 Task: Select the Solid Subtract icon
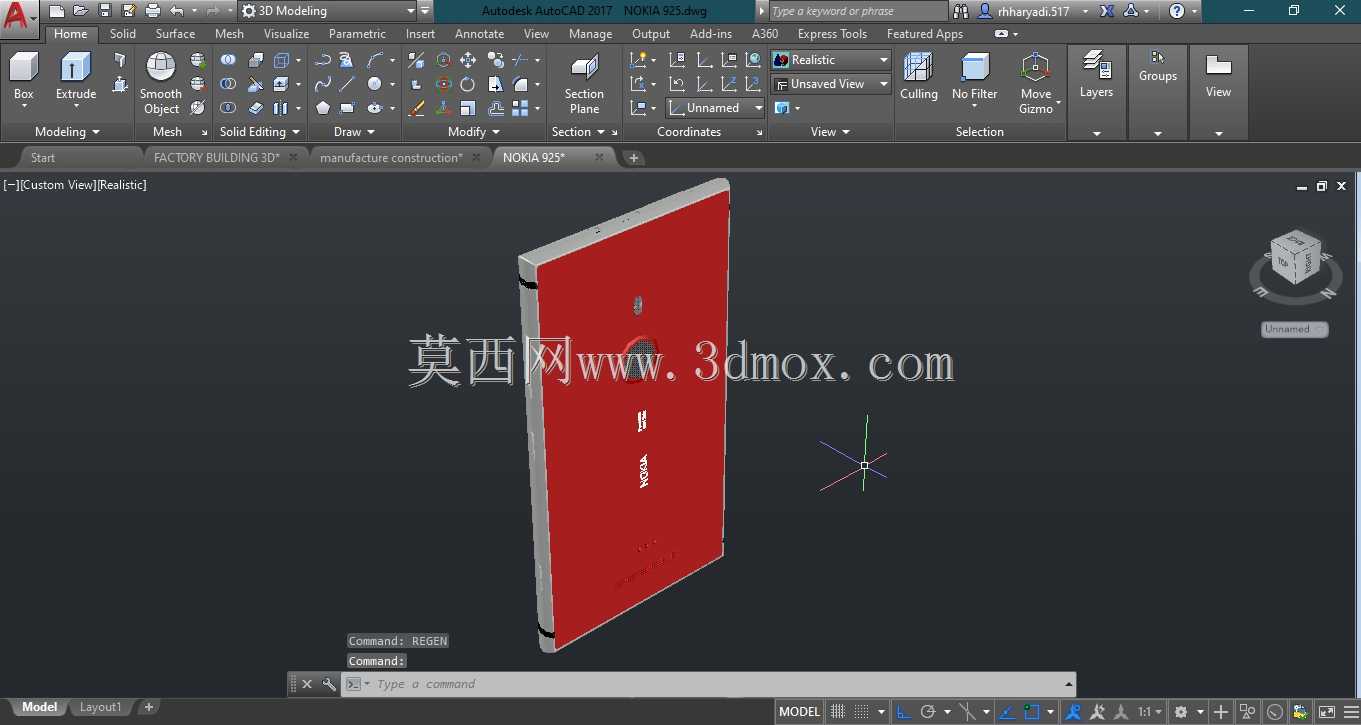click(x=228, y=84)
